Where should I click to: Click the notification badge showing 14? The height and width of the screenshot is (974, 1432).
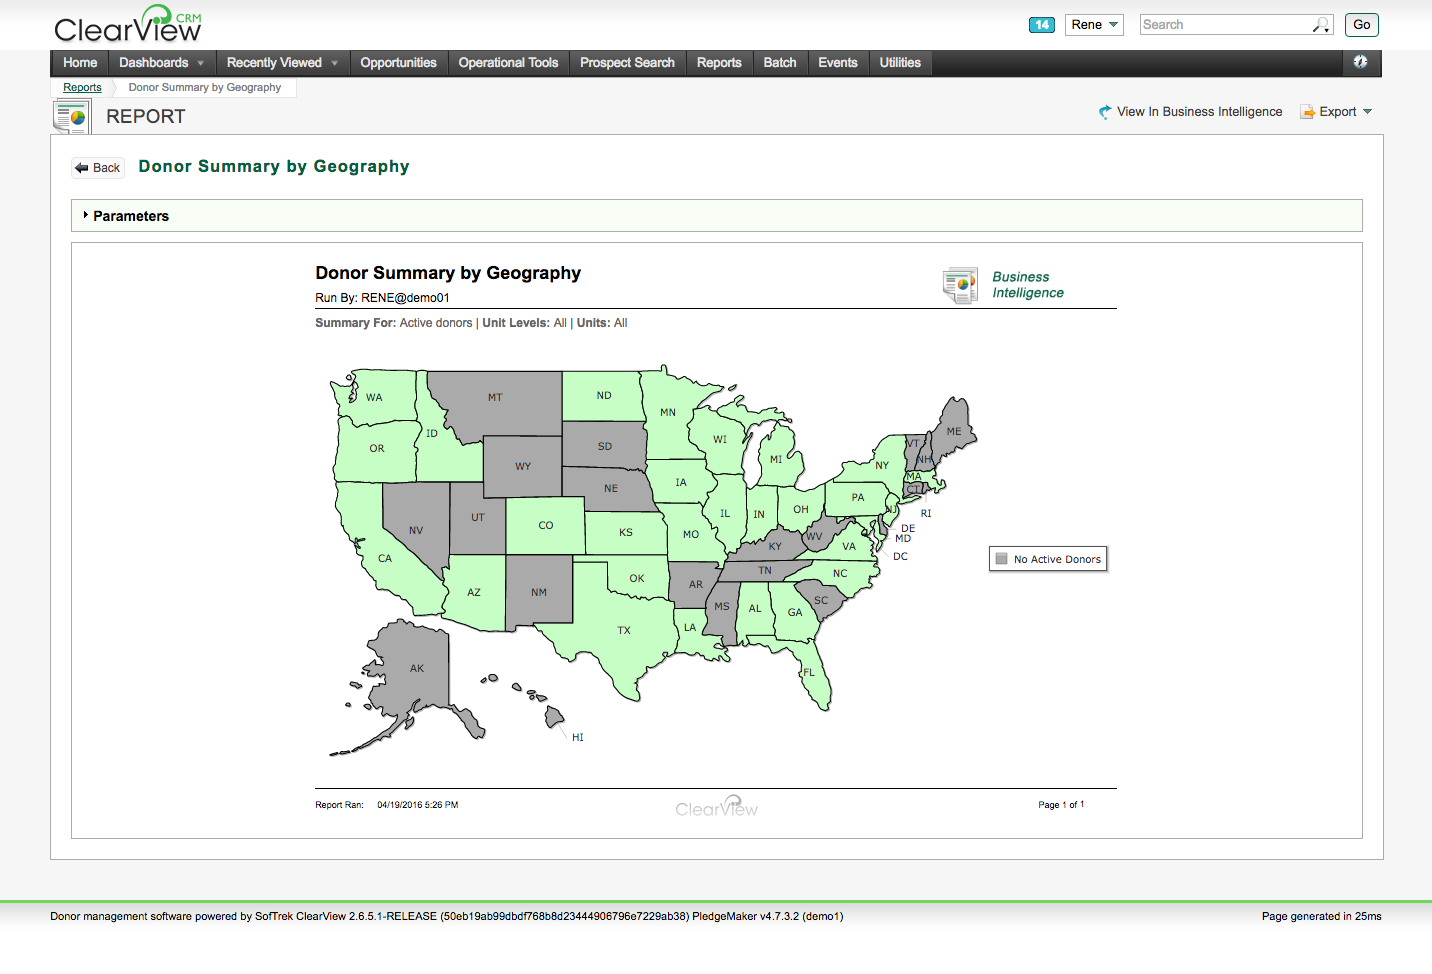(x=1041, y=25)
